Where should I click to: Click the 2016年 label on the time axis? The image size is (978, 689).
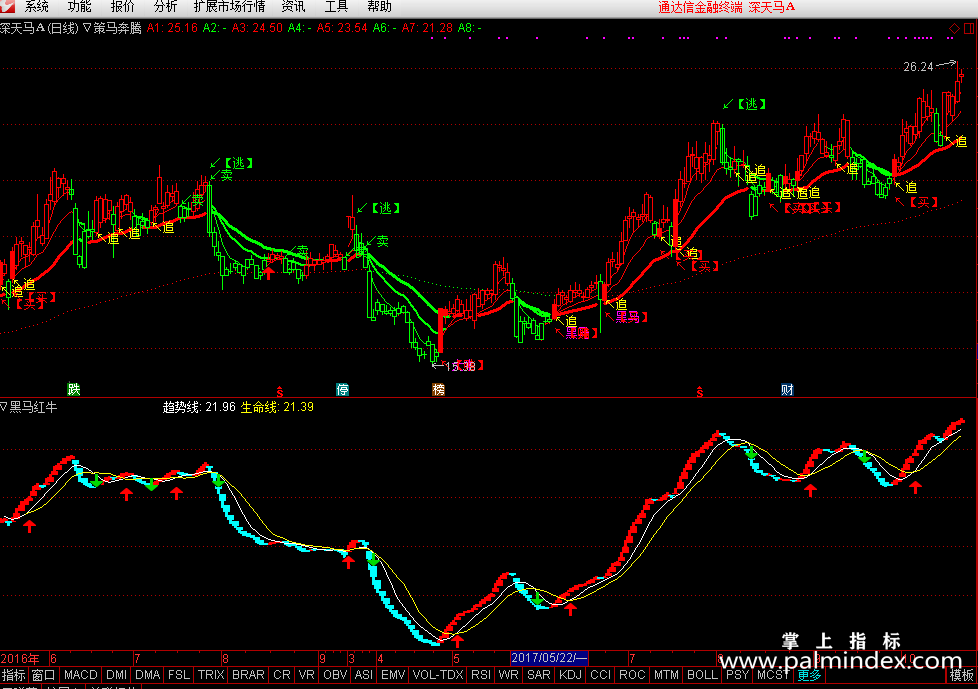[20, 658]
